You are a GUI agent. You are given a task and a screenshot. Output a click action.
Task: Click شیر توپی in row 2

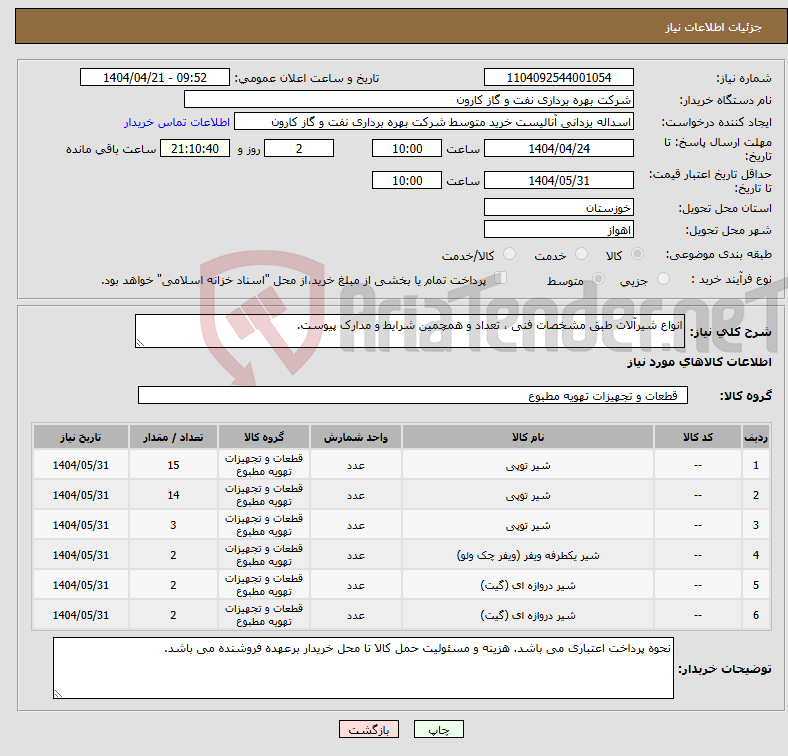[x=528, y=496]
